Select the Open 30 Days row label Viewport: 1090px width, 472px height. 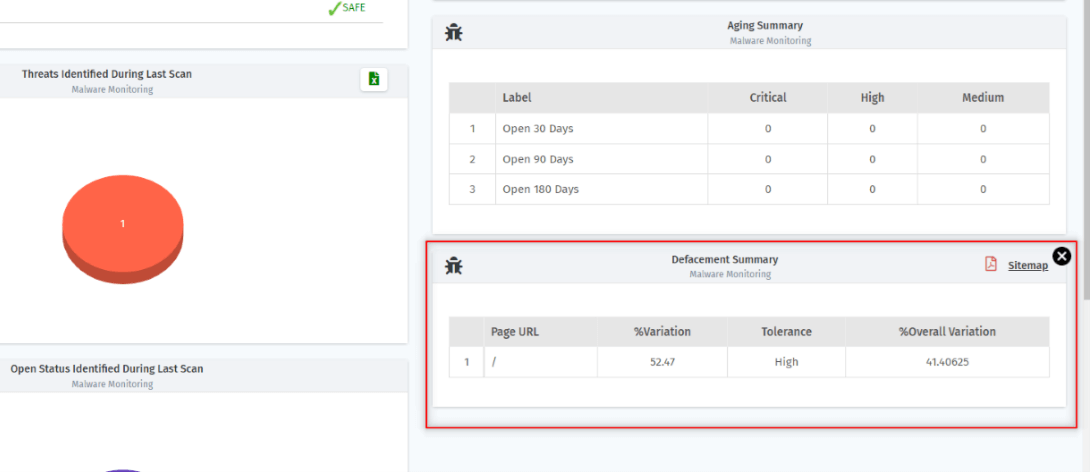click(538, 129)
